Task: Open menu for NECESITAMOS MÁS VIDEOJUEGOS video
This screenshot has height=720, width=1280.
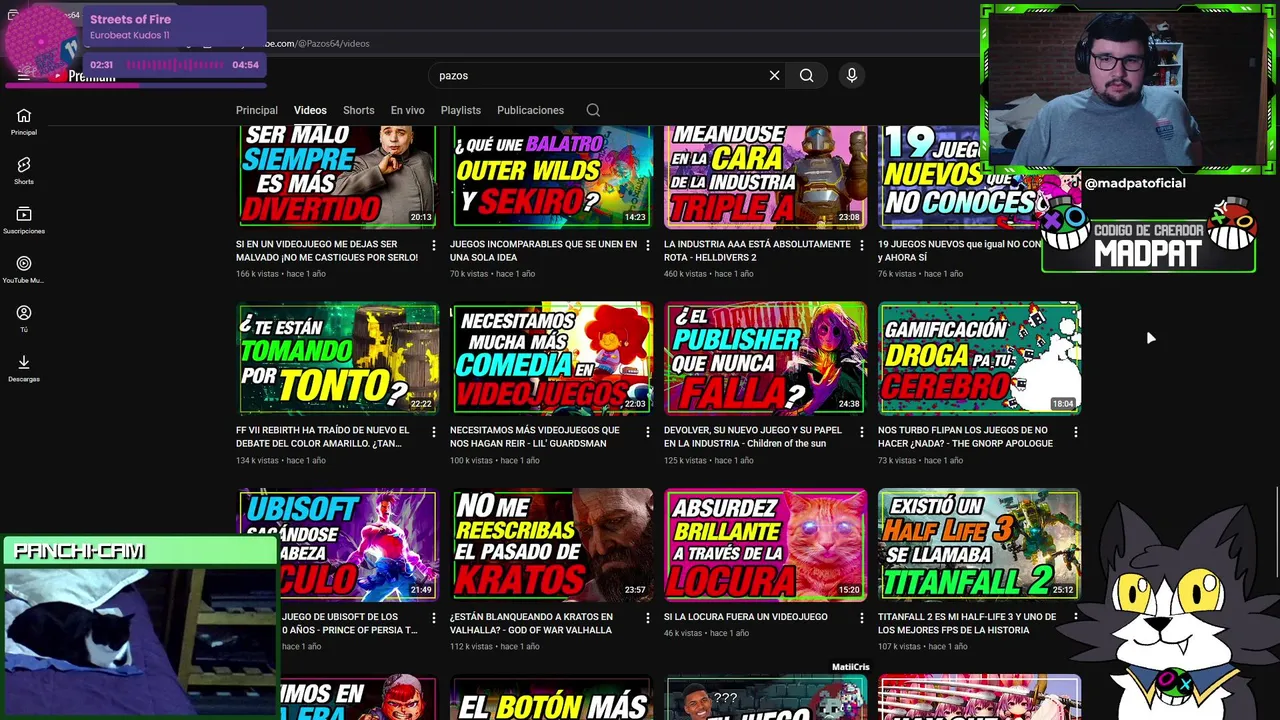Action: coord(647,432)
